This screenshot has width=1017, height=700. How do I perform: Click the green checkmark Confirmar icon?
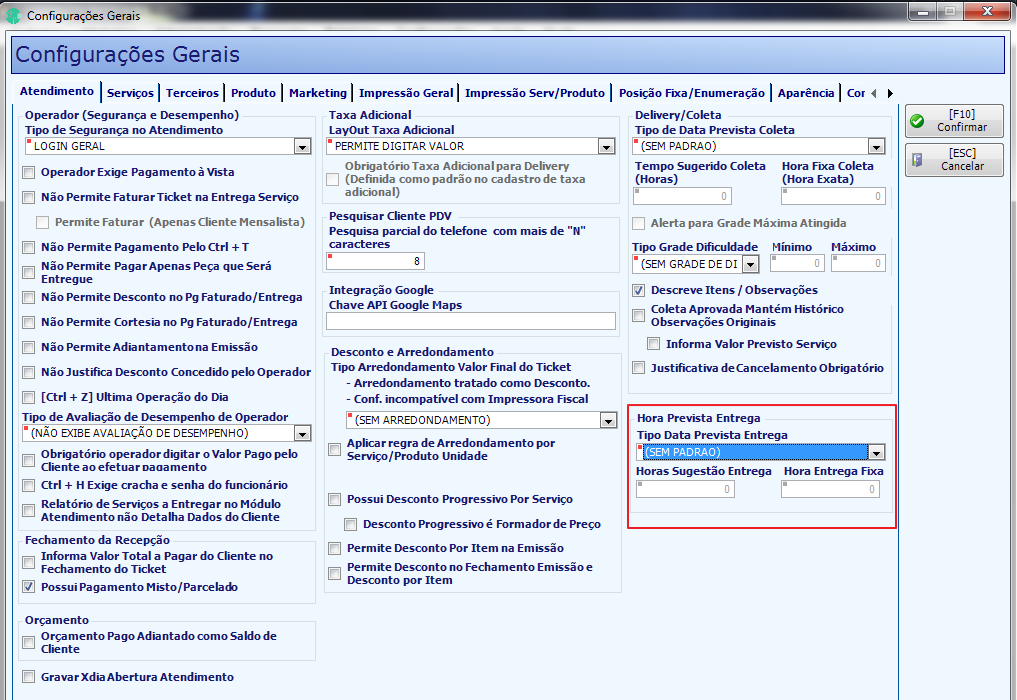point(917,121)
